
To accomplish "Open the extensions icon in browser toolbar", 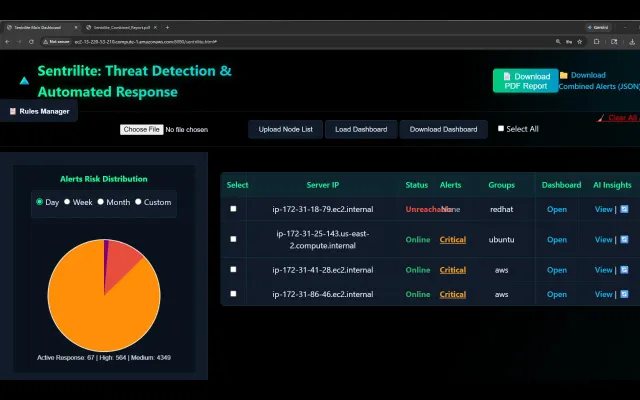I will (x=596, y=42).
